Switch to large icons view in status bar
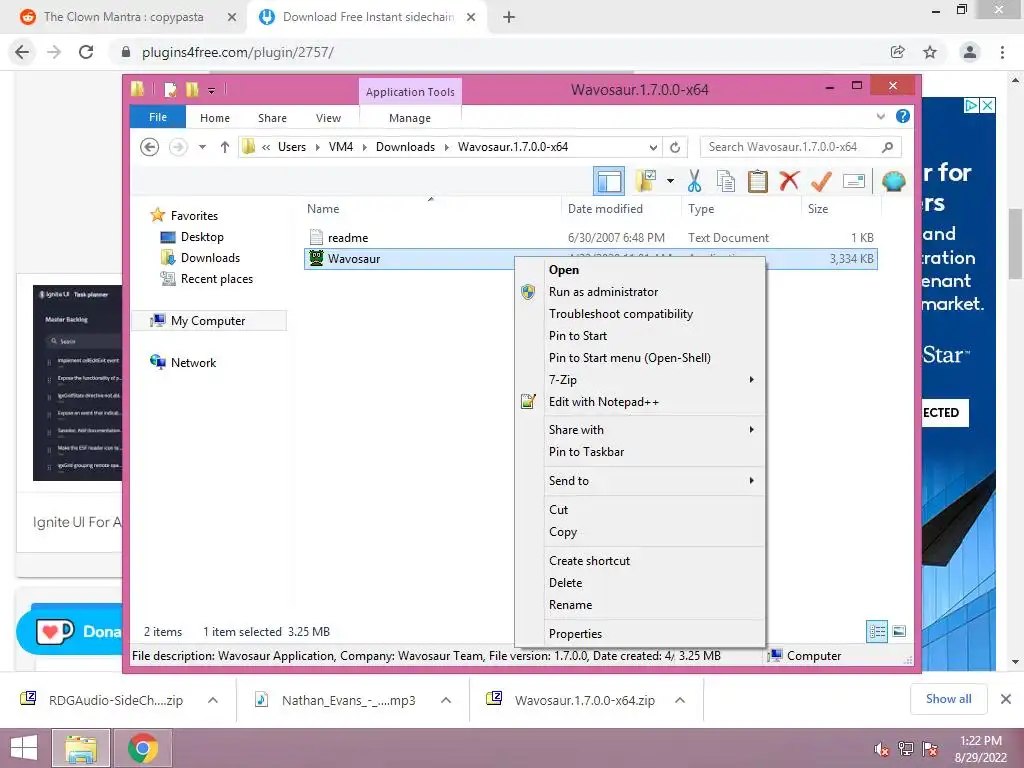 [x=899, y=631]
